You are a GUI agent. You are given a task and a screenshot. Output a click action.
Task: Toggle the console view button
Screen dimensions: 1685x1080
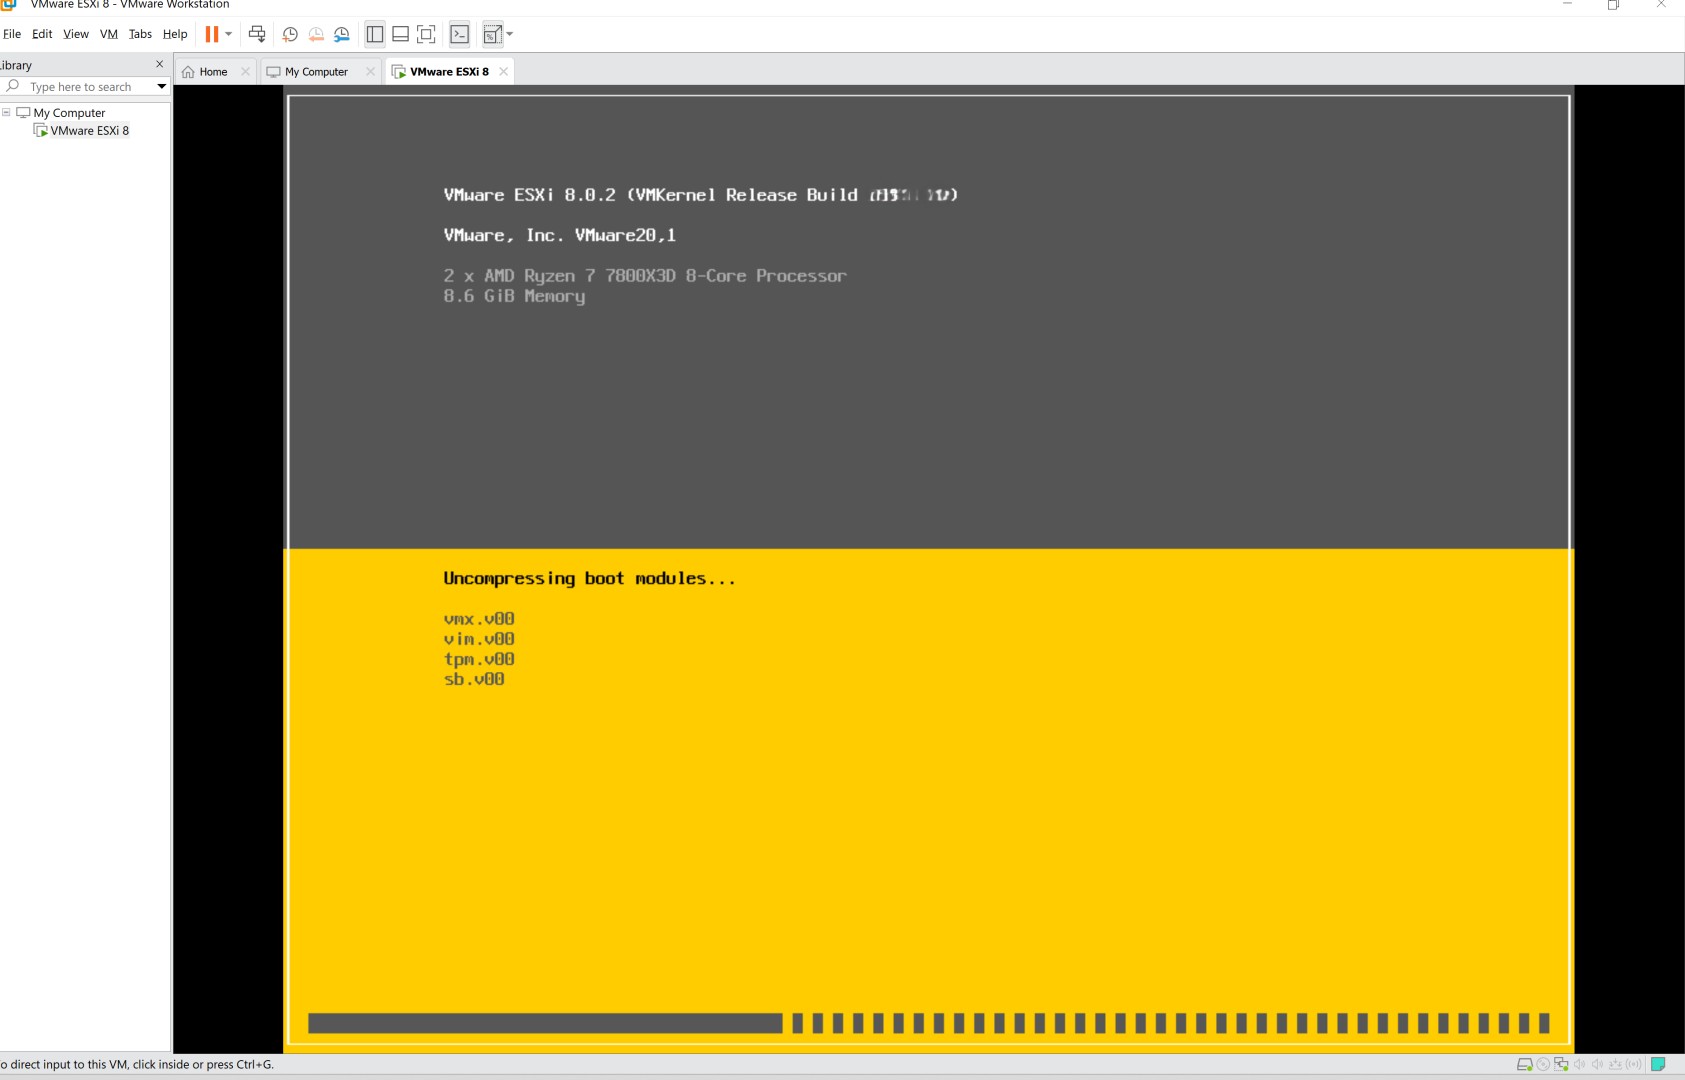[x=459, y=34]
